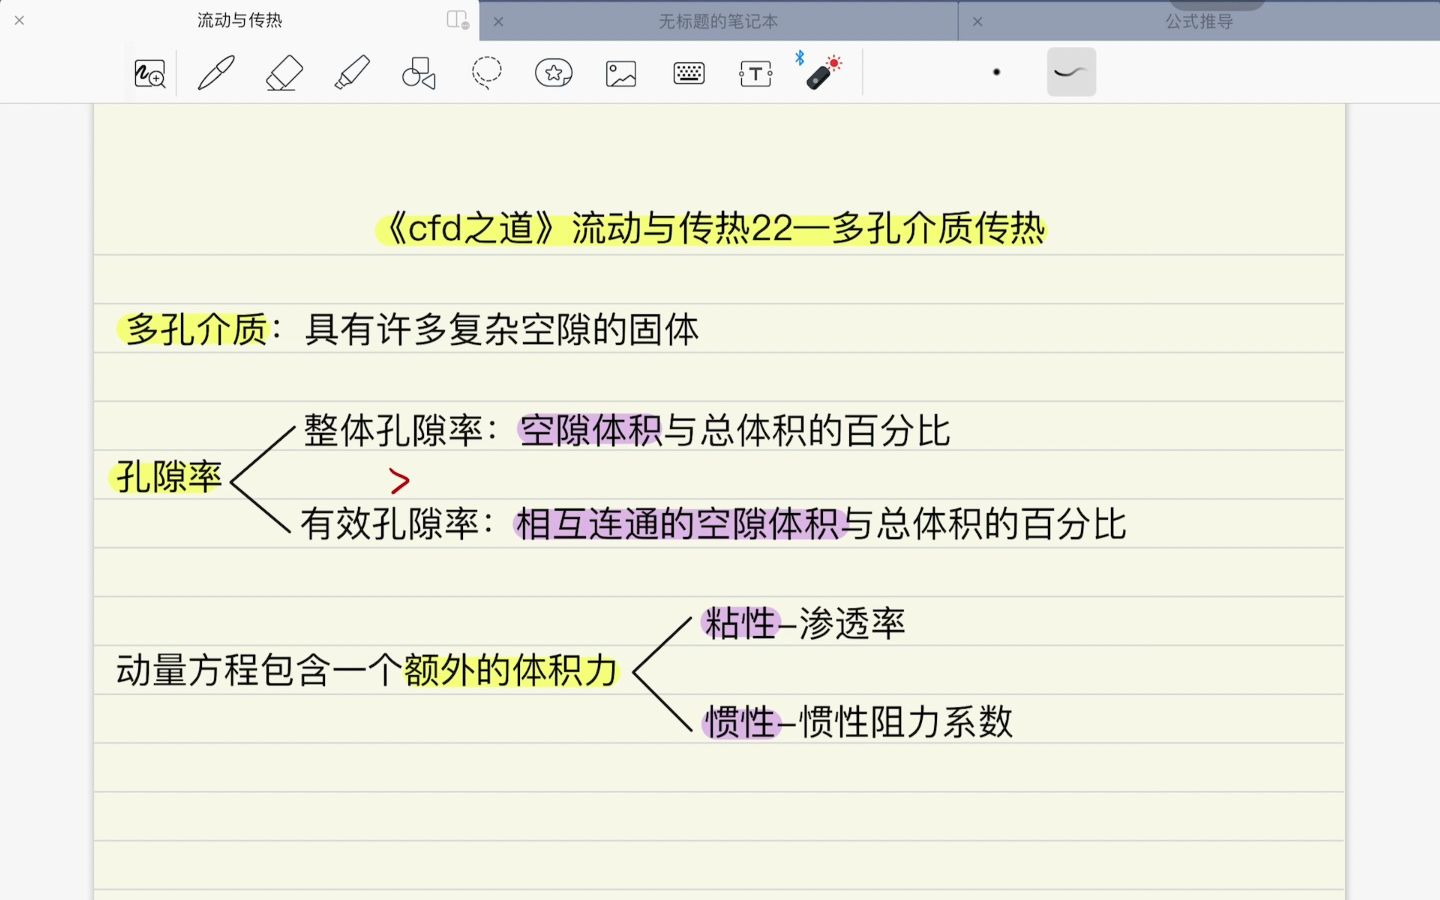
Task: Click the highlighted 相互连通的空隙体积
Action: (678, 524)
